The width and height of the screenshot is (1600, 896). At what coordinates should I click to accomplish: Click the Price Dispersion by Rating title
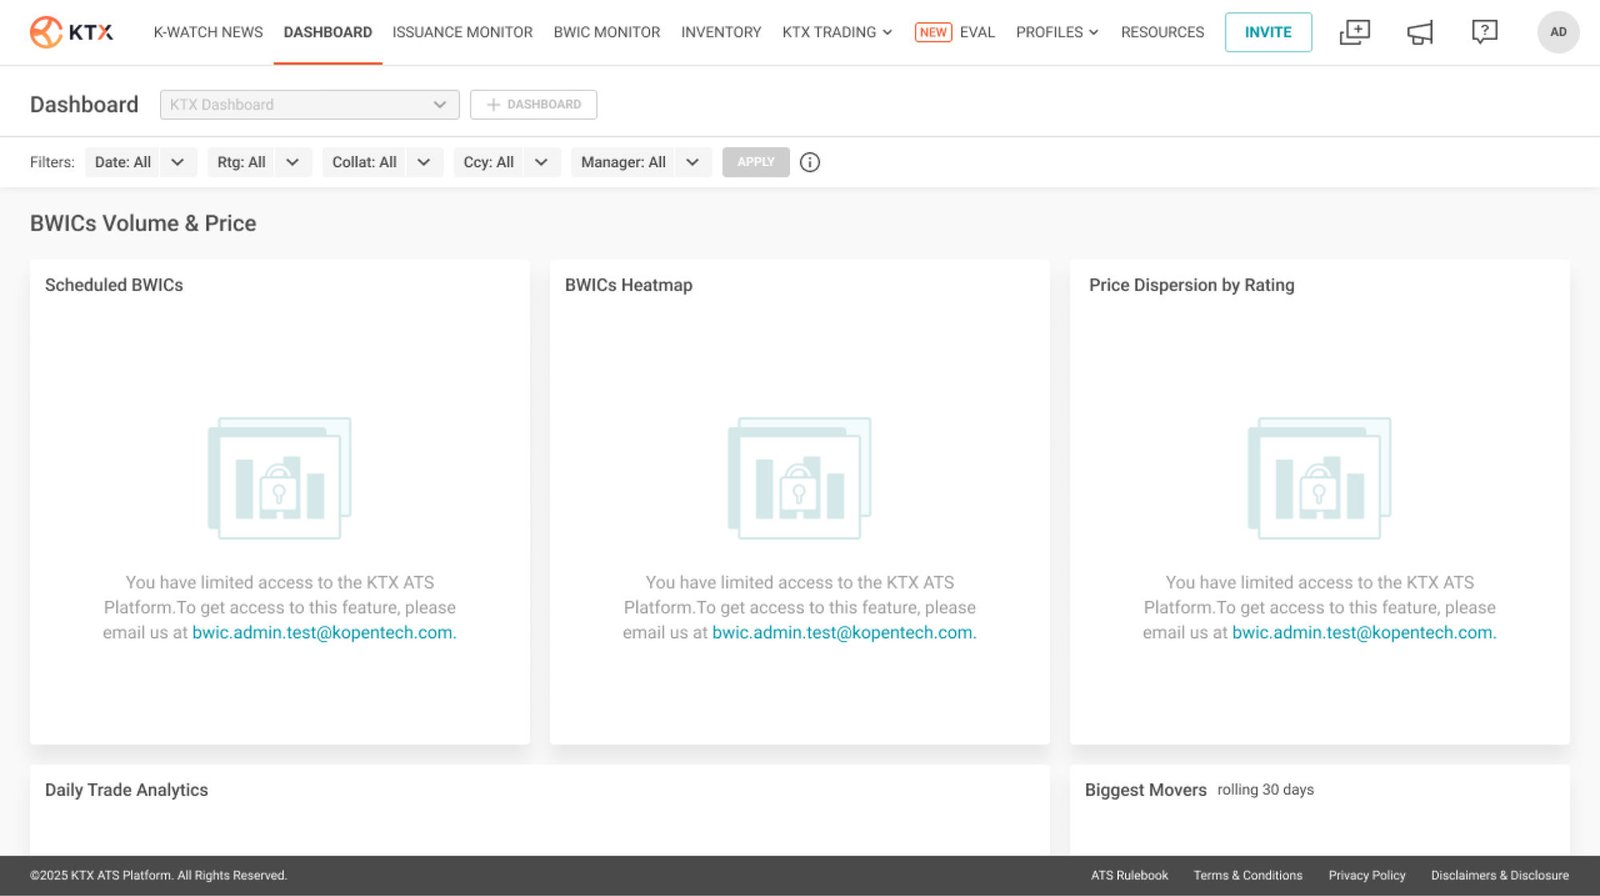pyautogui.click(x=1192, y=285)
